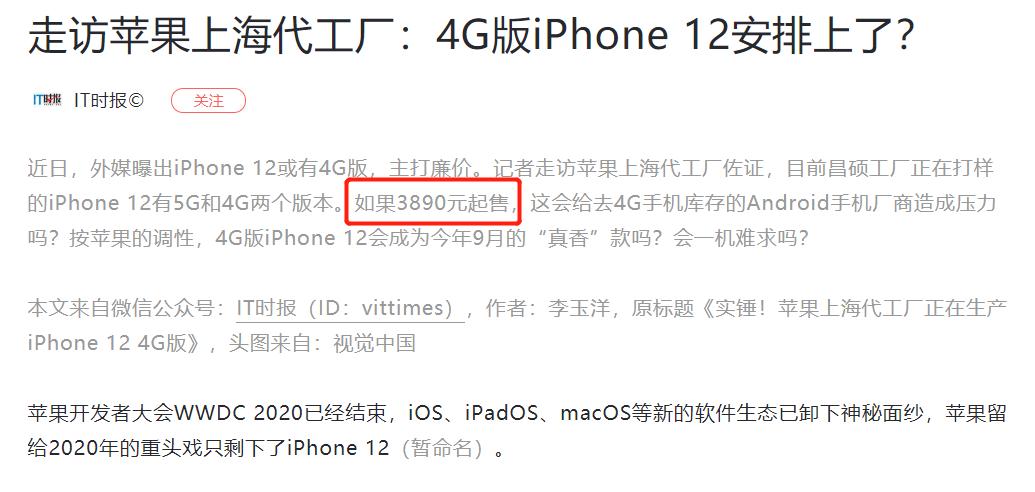Follow the author with the 关注 button
Viewport: 1035px width, 492px height.
click(x=208, y=100)
